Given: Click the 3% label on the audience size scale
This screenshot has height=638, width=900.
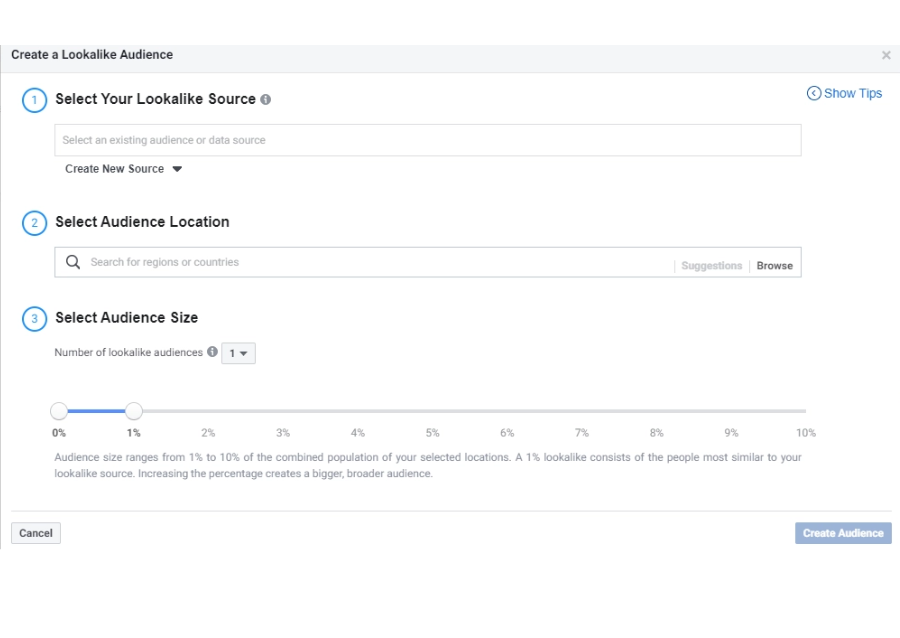Looking at the screenshot, I should point(283,433).
